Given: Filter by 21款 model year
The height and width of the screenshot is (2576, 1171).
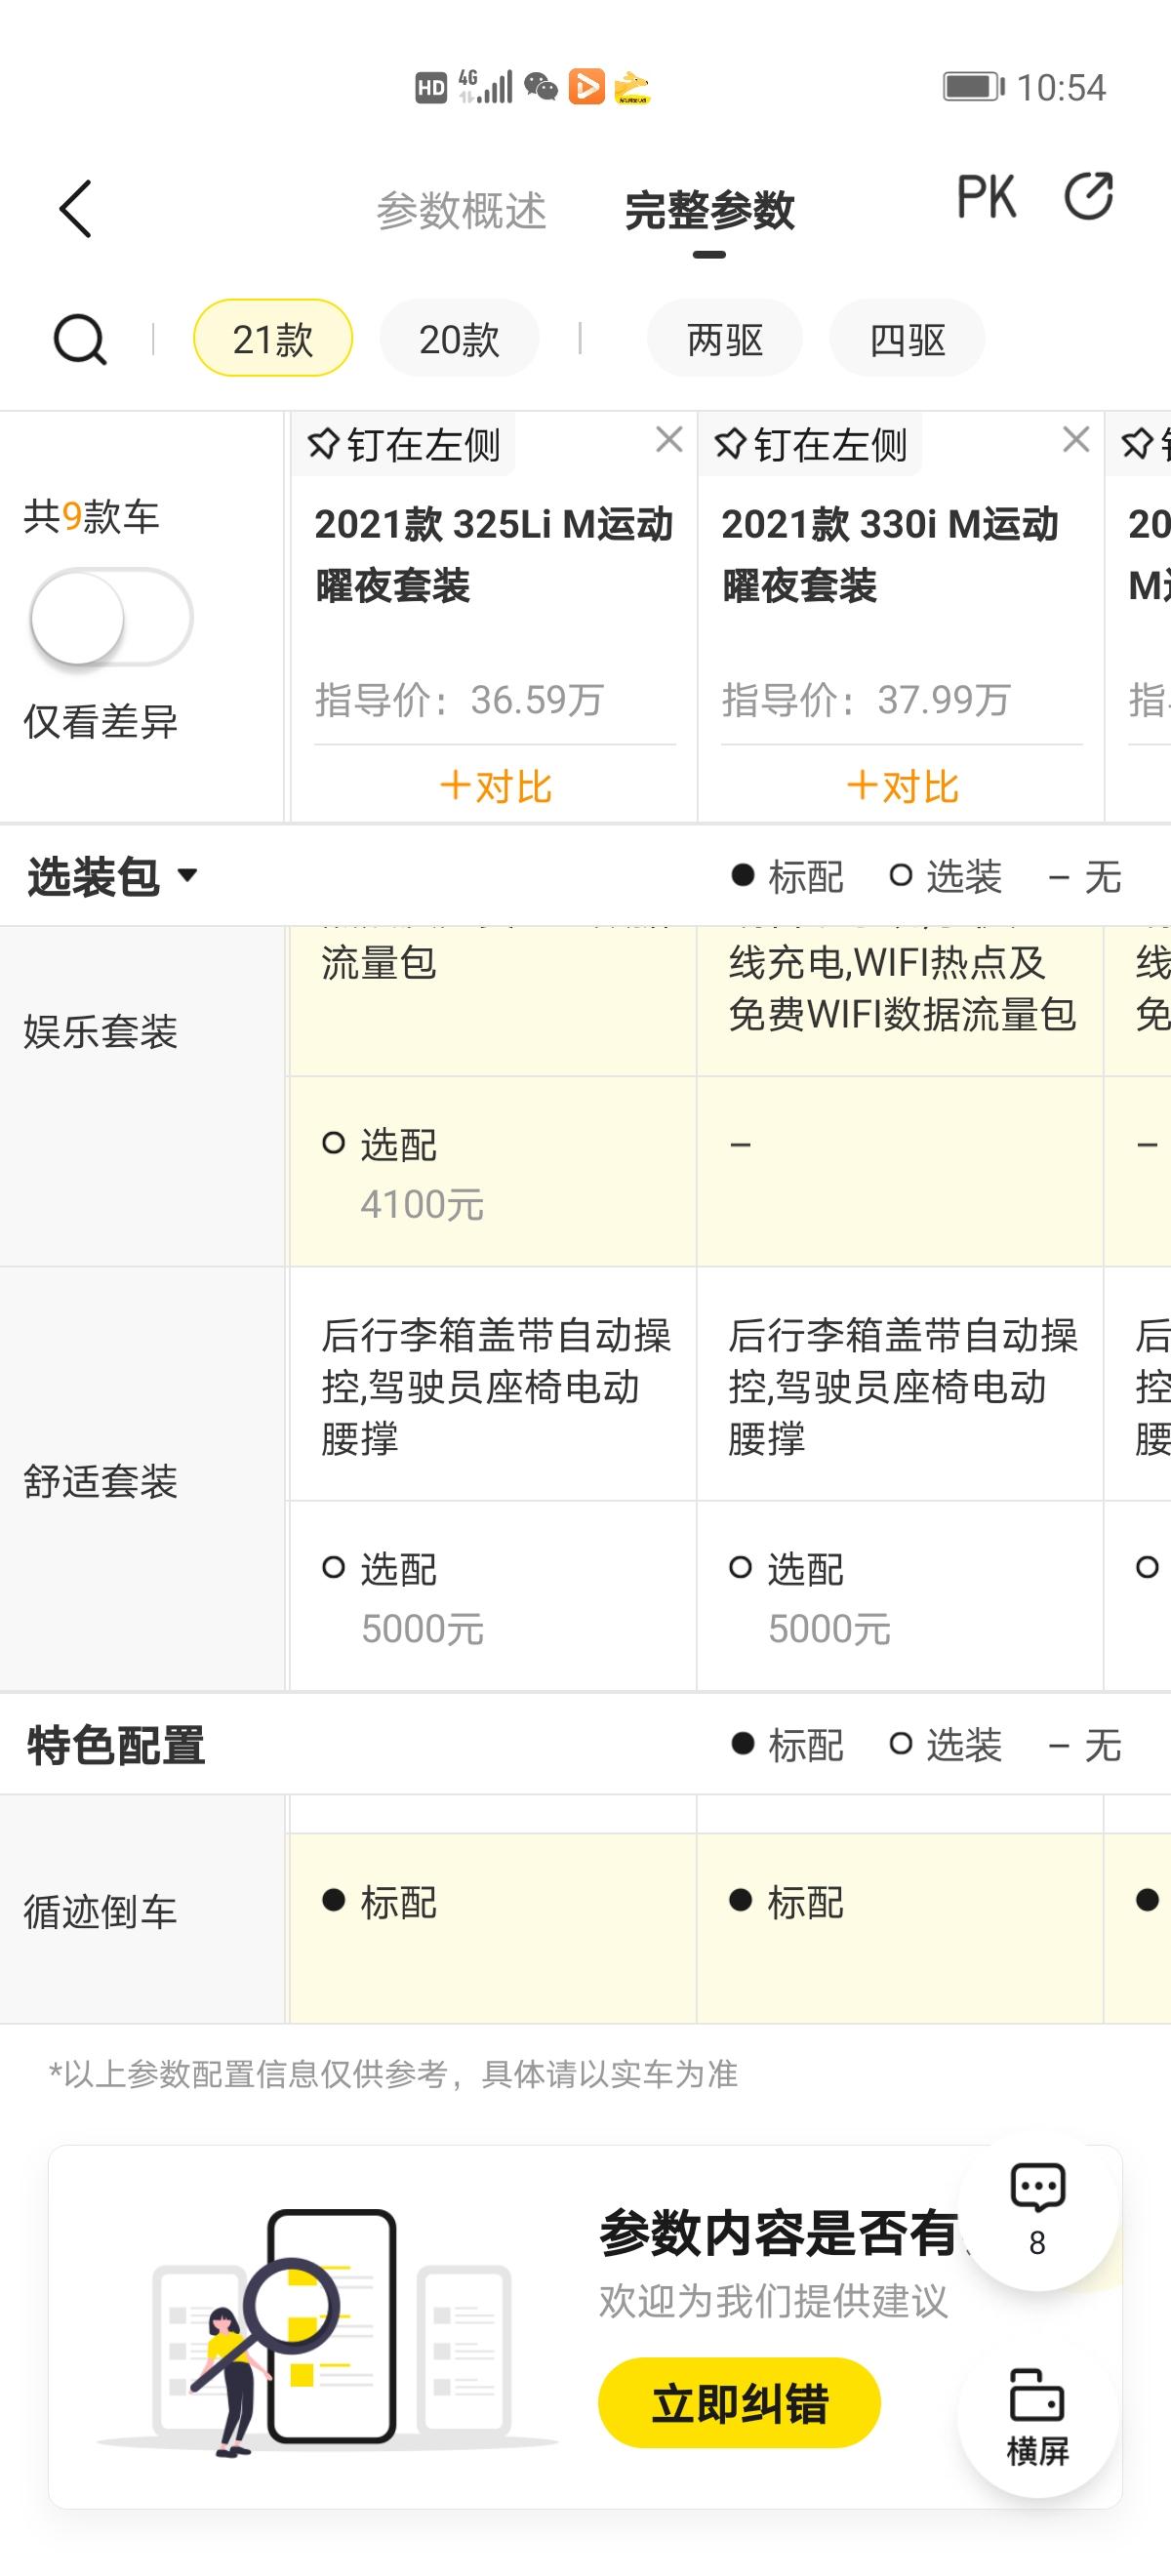Looking at the screenshot, I should [273, 339].
